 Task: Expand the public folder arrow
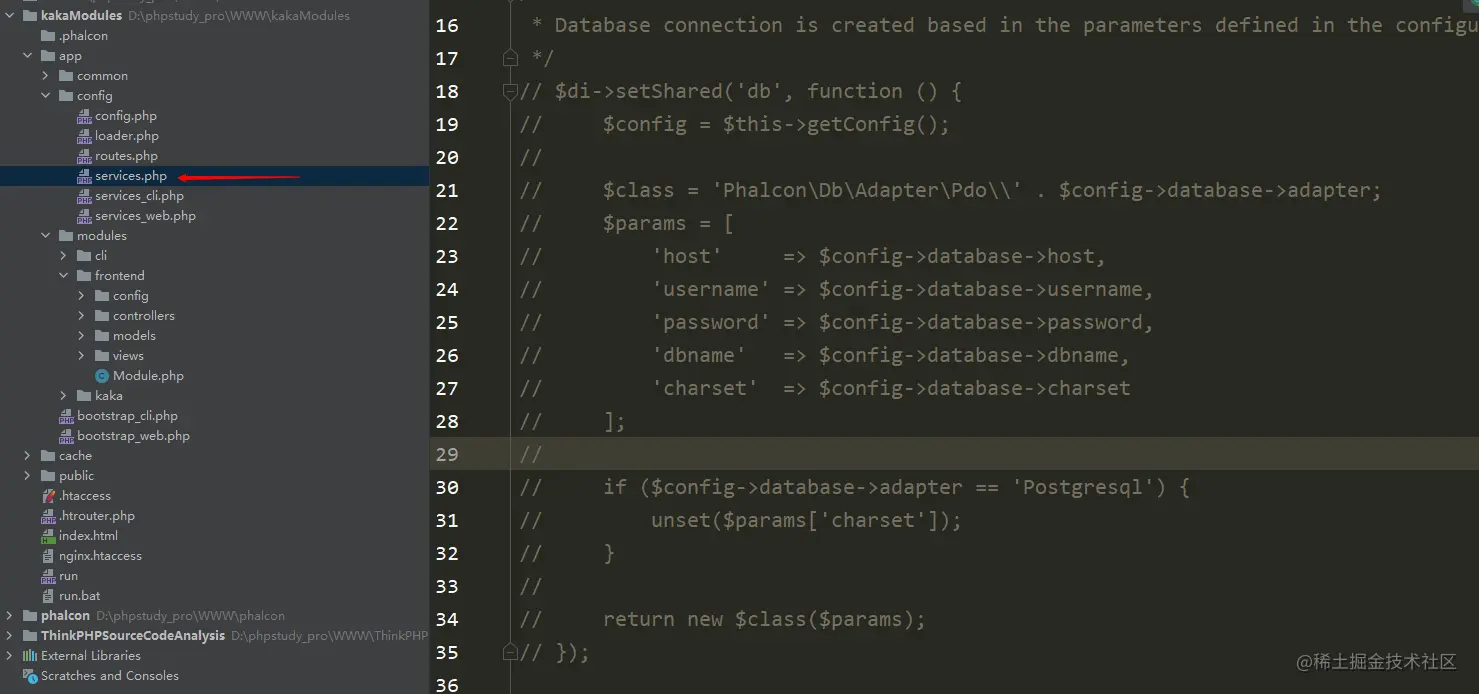pos(28,476)
